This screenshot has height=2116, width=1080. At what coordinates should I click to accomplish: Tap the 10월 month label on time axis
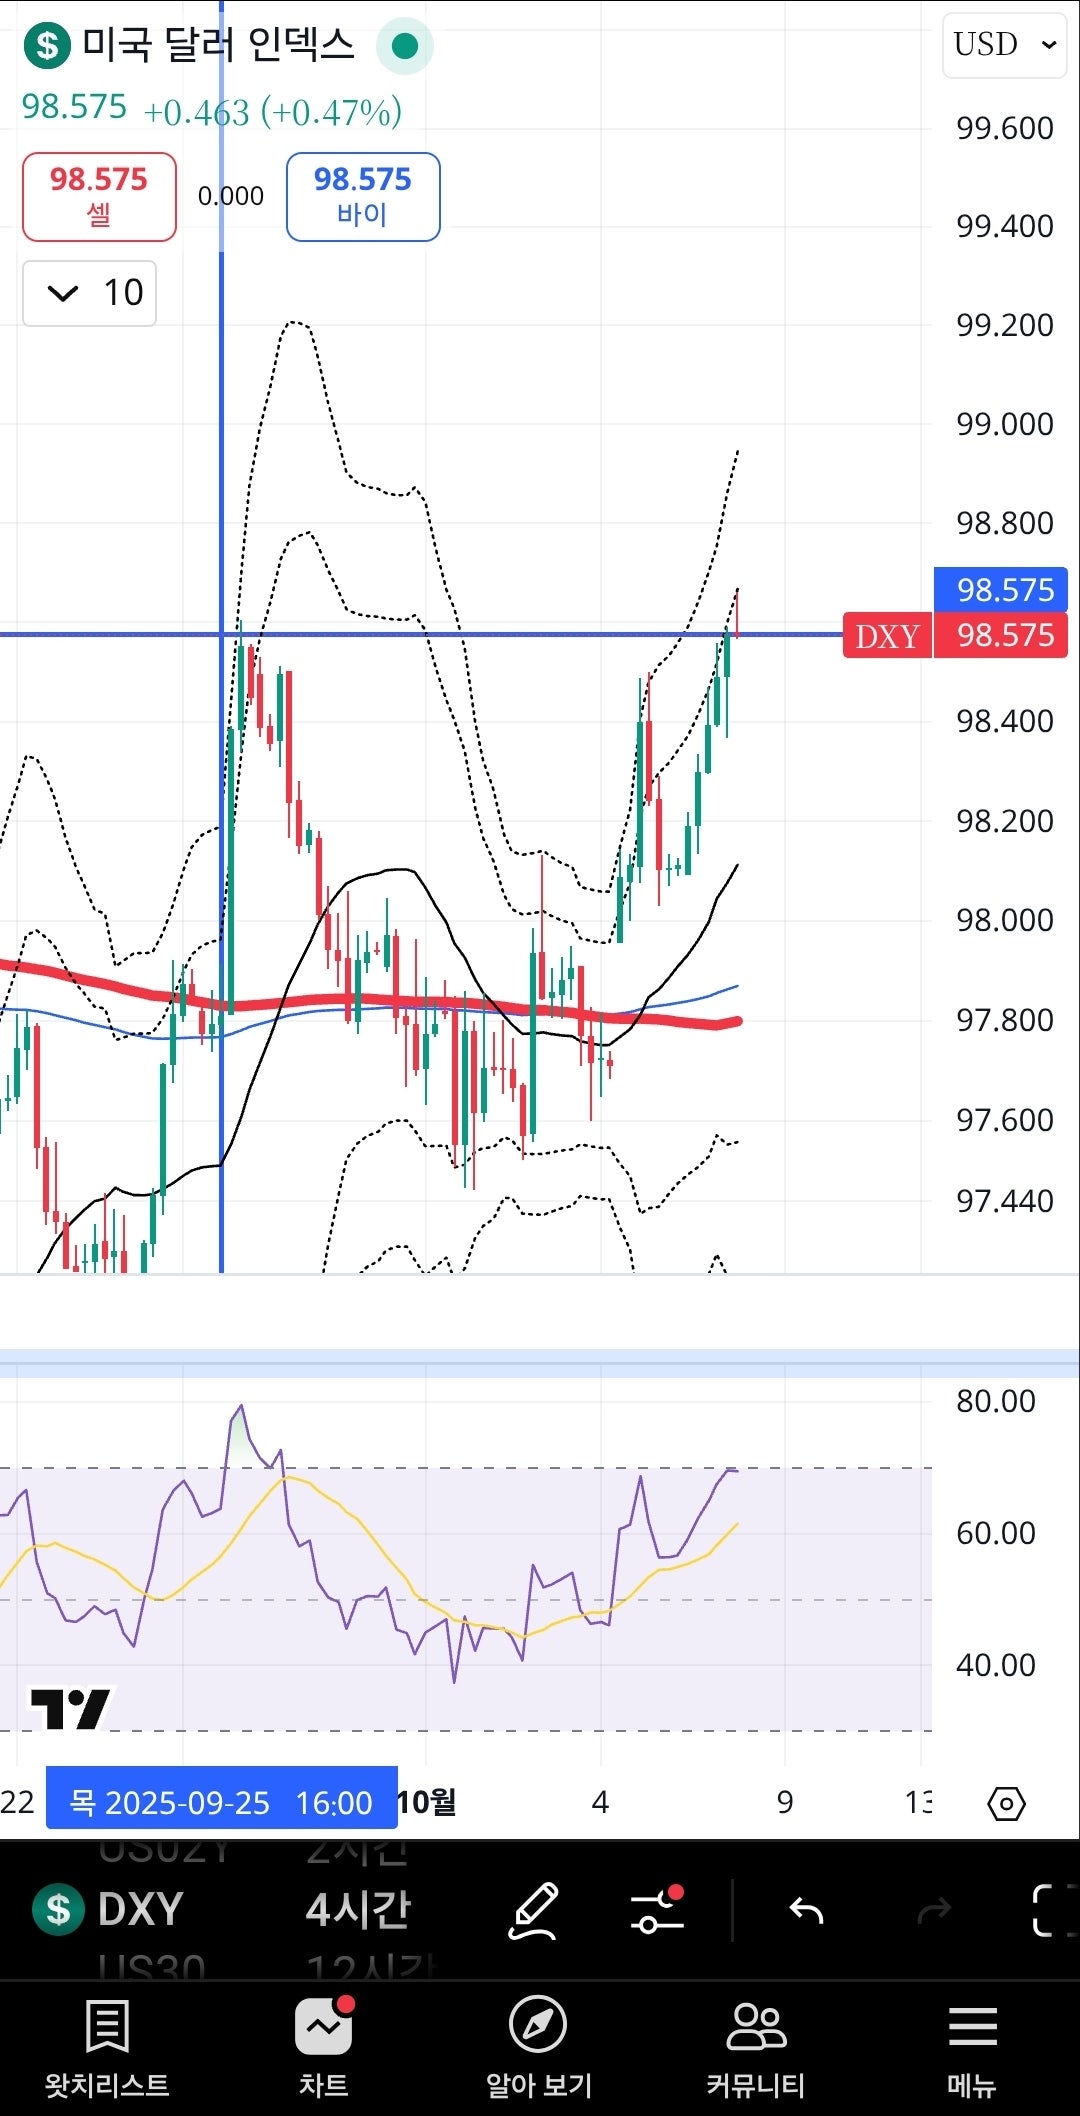[427, 1802]
